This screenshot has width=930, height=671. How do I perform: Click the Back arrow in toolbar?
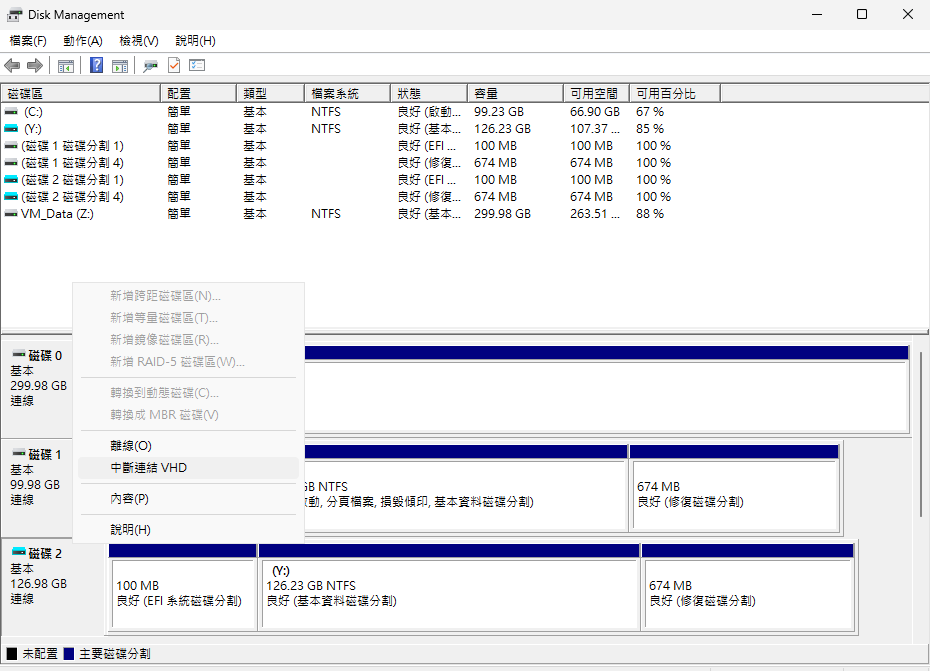[x=12, y=66]
